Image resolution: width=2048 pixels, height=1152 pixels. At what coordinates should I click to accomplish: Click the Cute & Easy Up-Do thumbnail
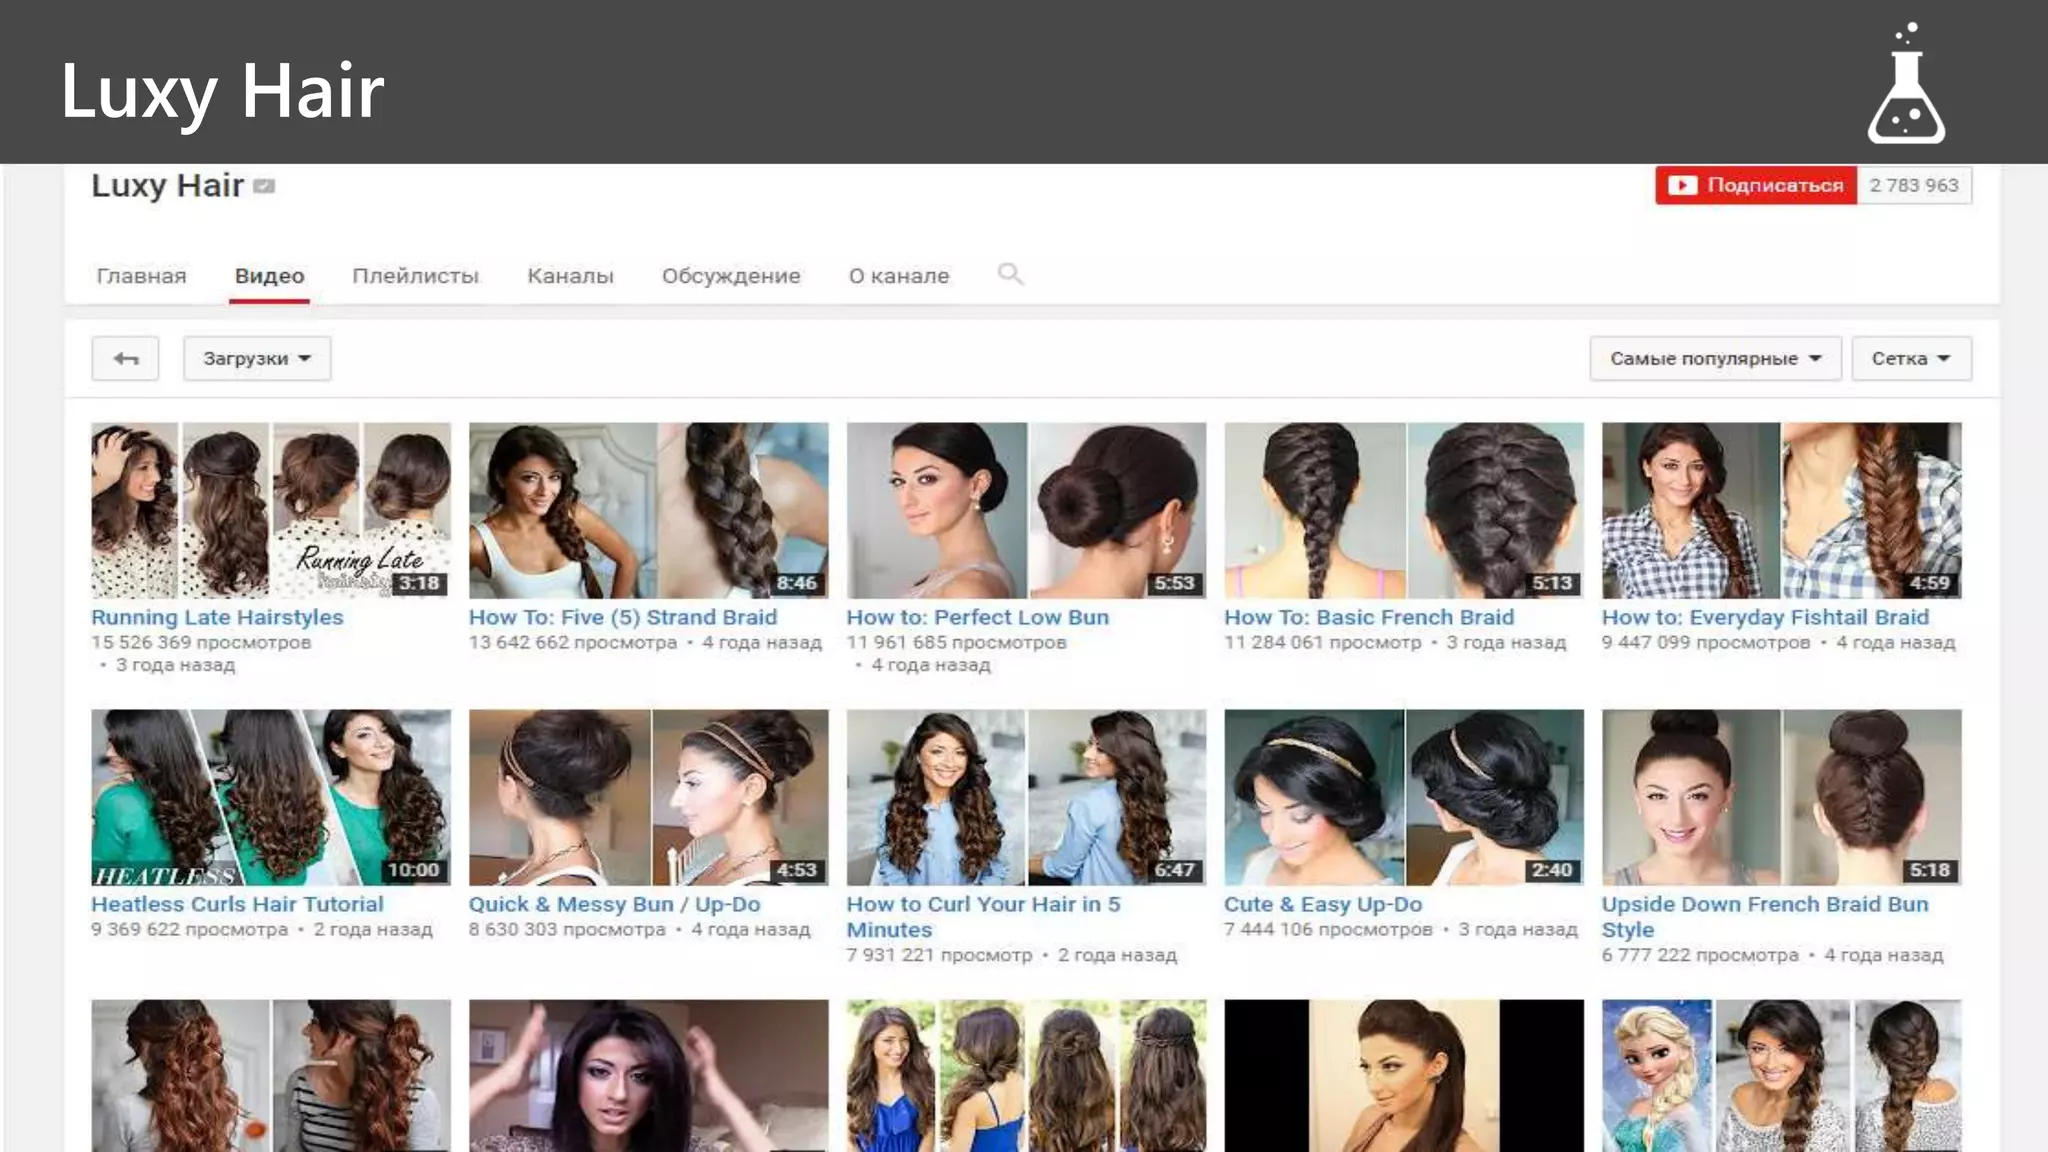point(1404,797)
